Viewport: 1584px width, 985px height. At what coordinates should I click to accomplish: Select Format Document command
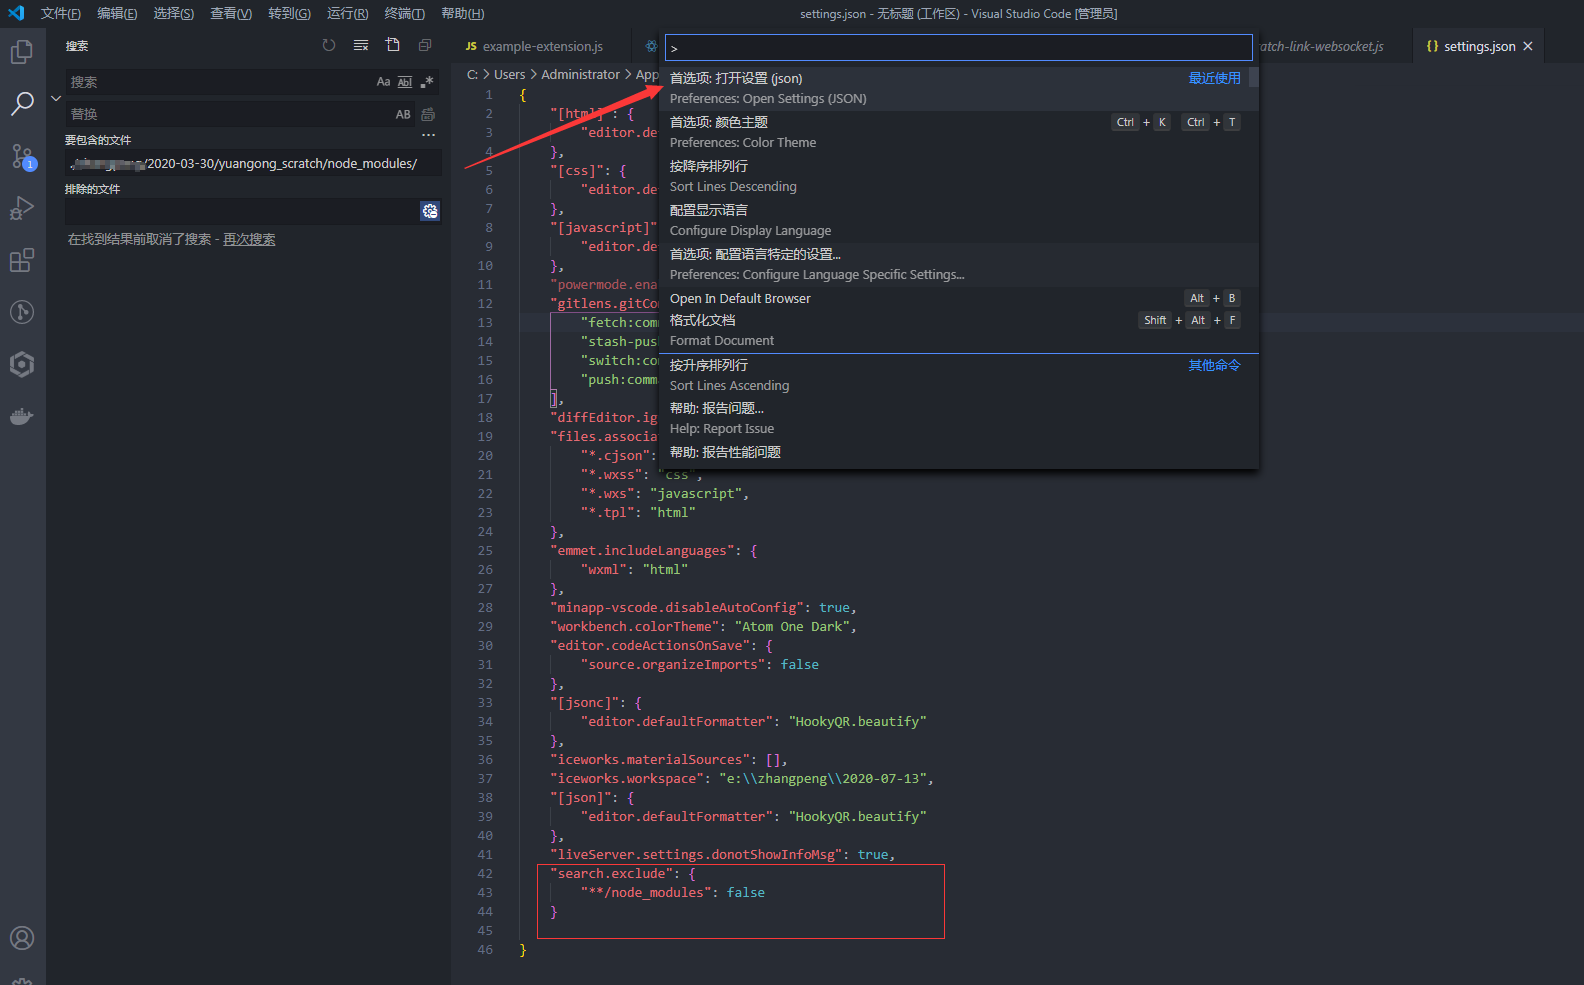pyautogui.click(x=959, y=330)
